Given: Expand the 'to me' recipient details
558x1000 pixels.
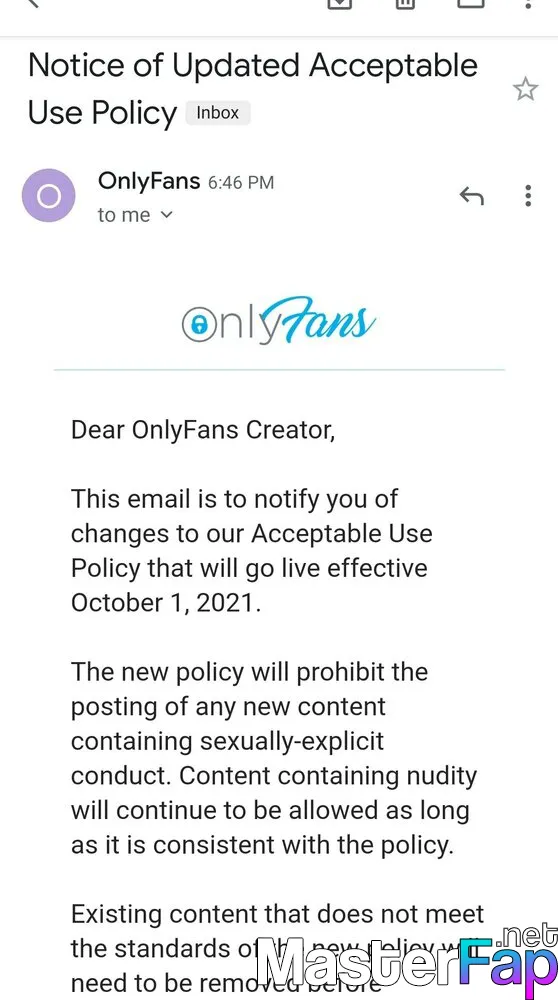Looking at the screenshot, I should pos(135,216).
